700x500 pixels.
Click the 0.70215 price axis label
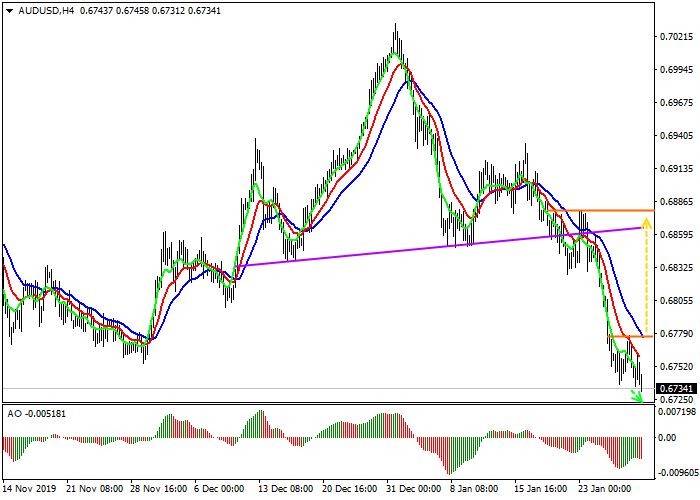(677, 37)
